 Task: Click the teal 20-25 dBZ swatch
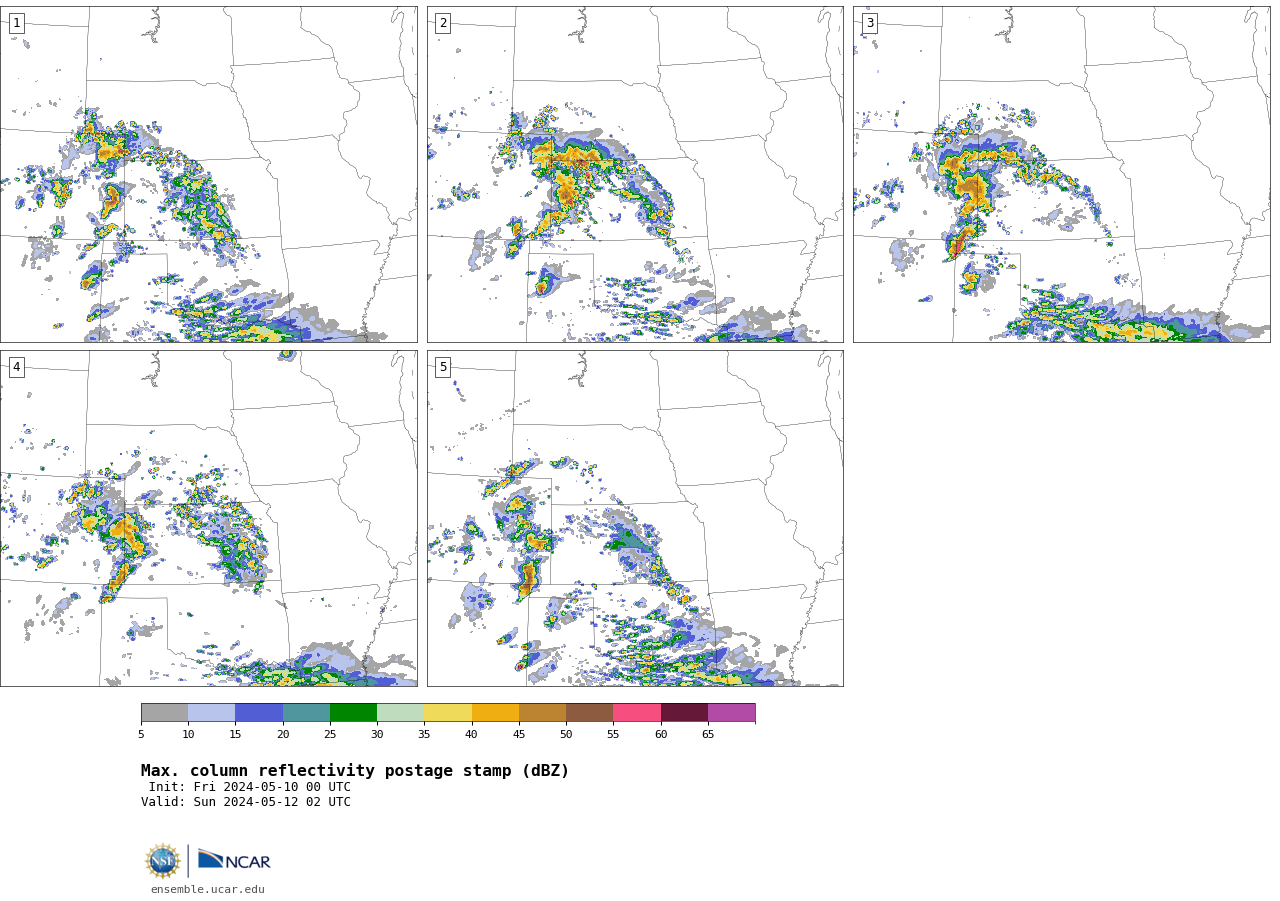click(x=306, y=712)
